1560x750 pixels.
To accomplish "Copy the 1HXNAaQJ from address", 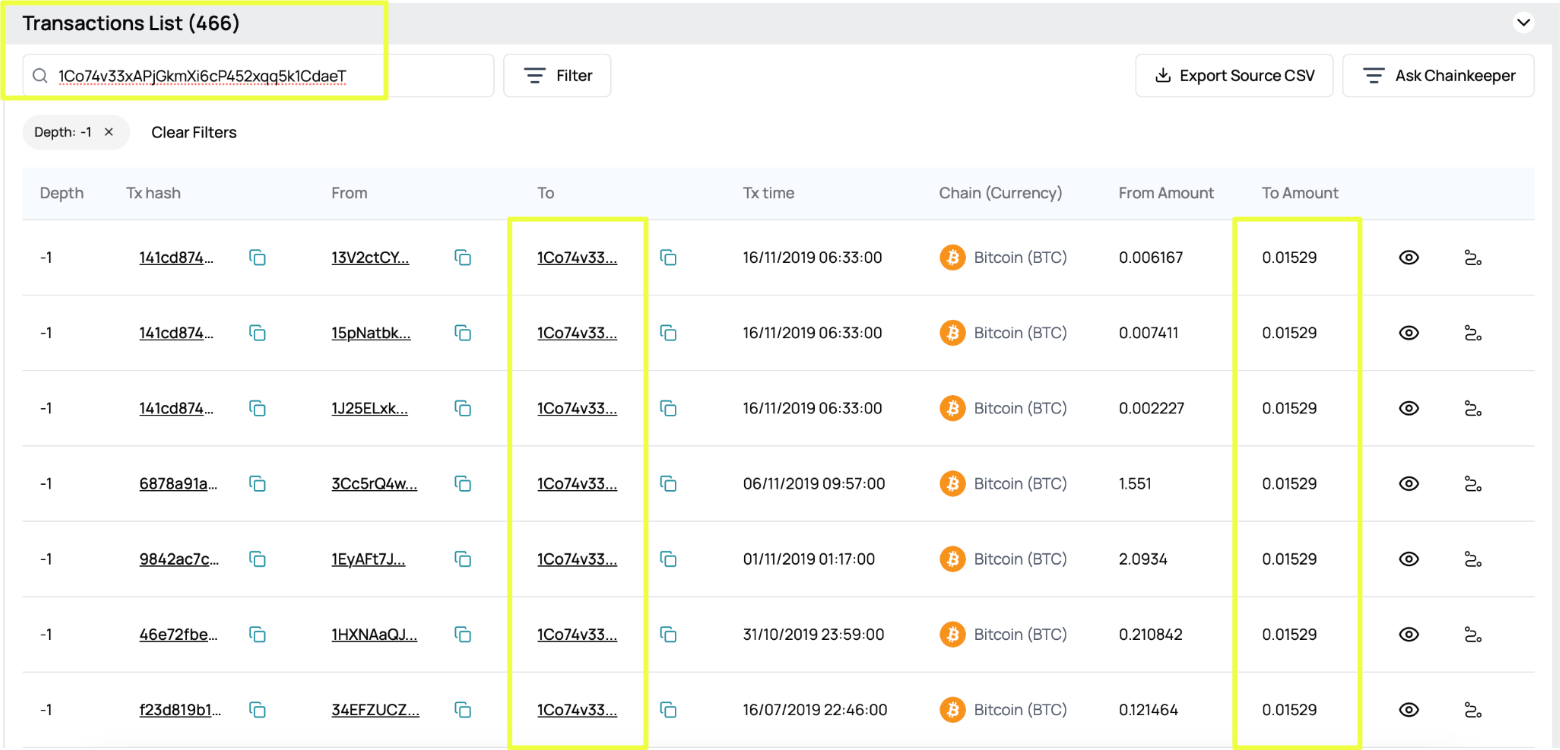I will pos(463,634).
